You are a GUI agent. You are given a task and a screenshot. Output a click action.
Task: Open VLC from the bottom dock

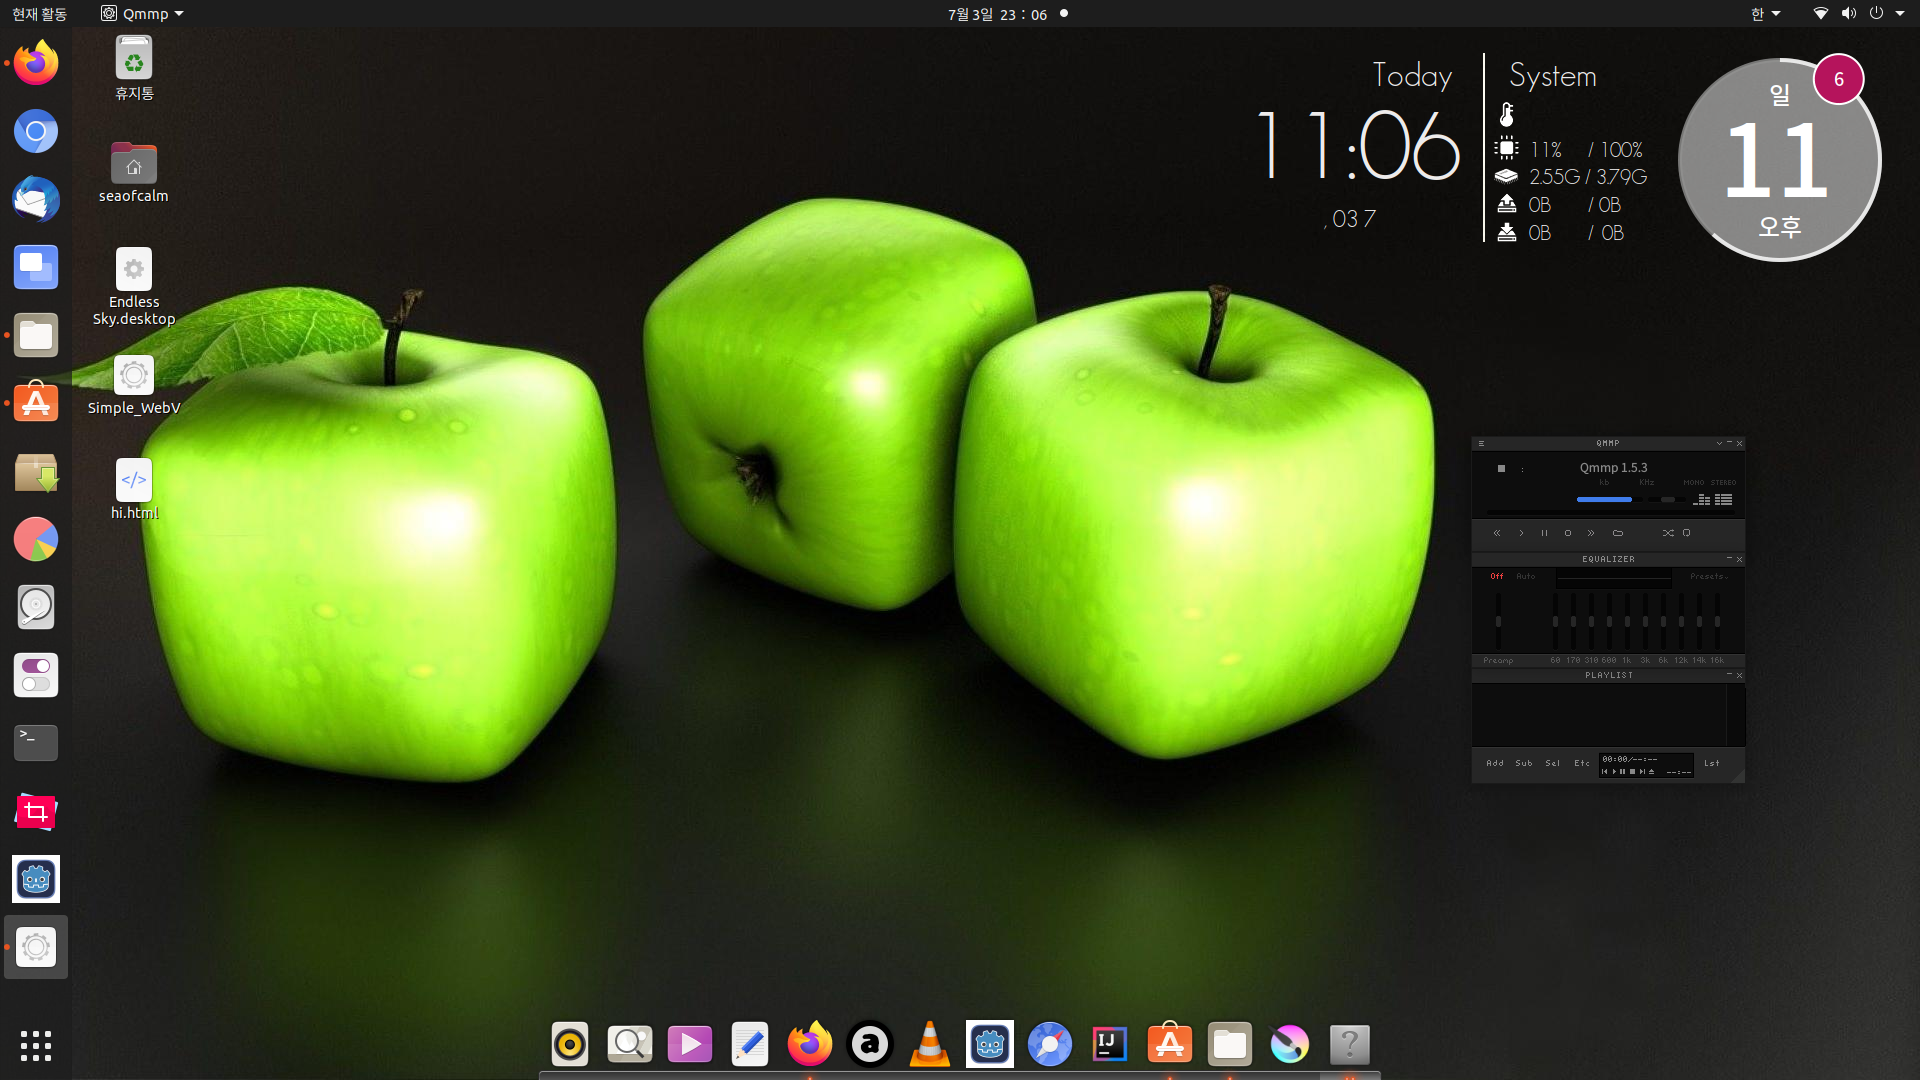[x=929, y=1045]
